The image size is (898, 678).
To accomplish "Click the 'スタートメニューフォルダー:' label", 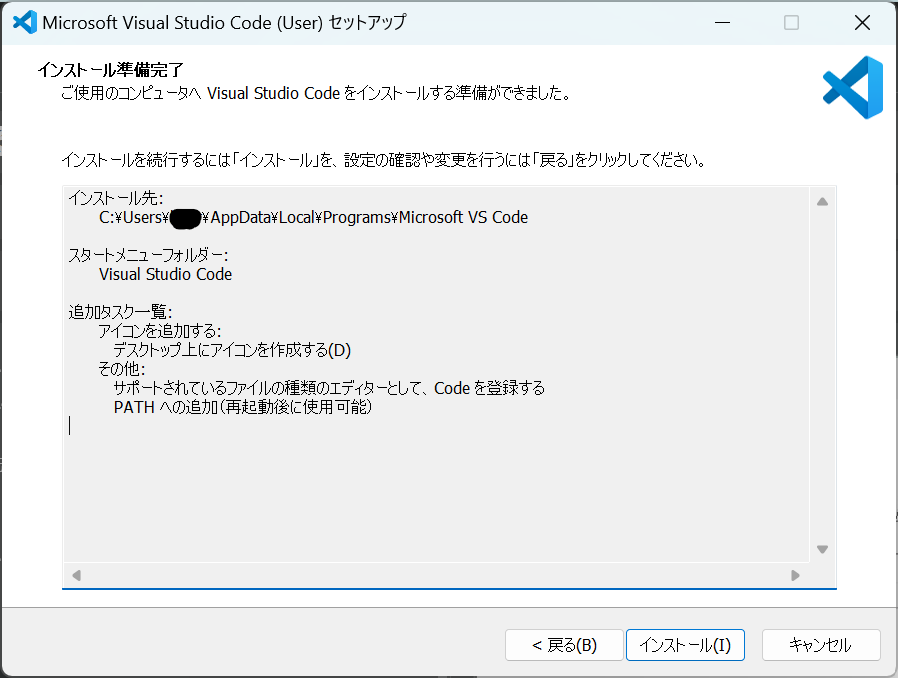I will 148,255.
